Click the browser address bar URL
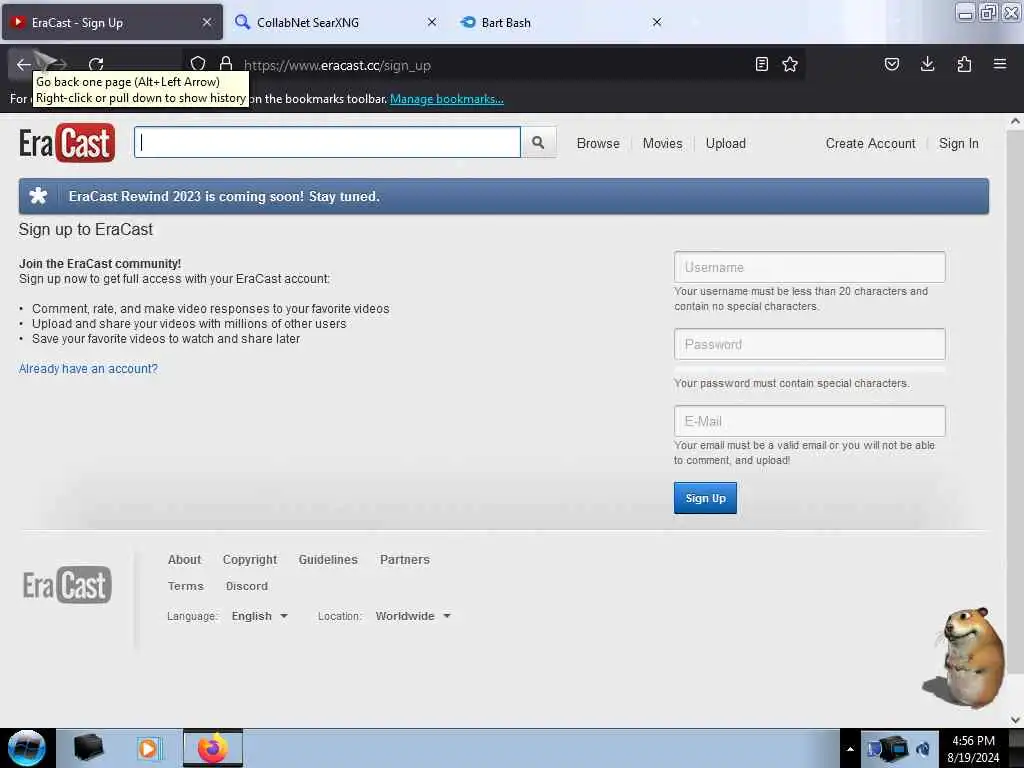 point(337,65)
